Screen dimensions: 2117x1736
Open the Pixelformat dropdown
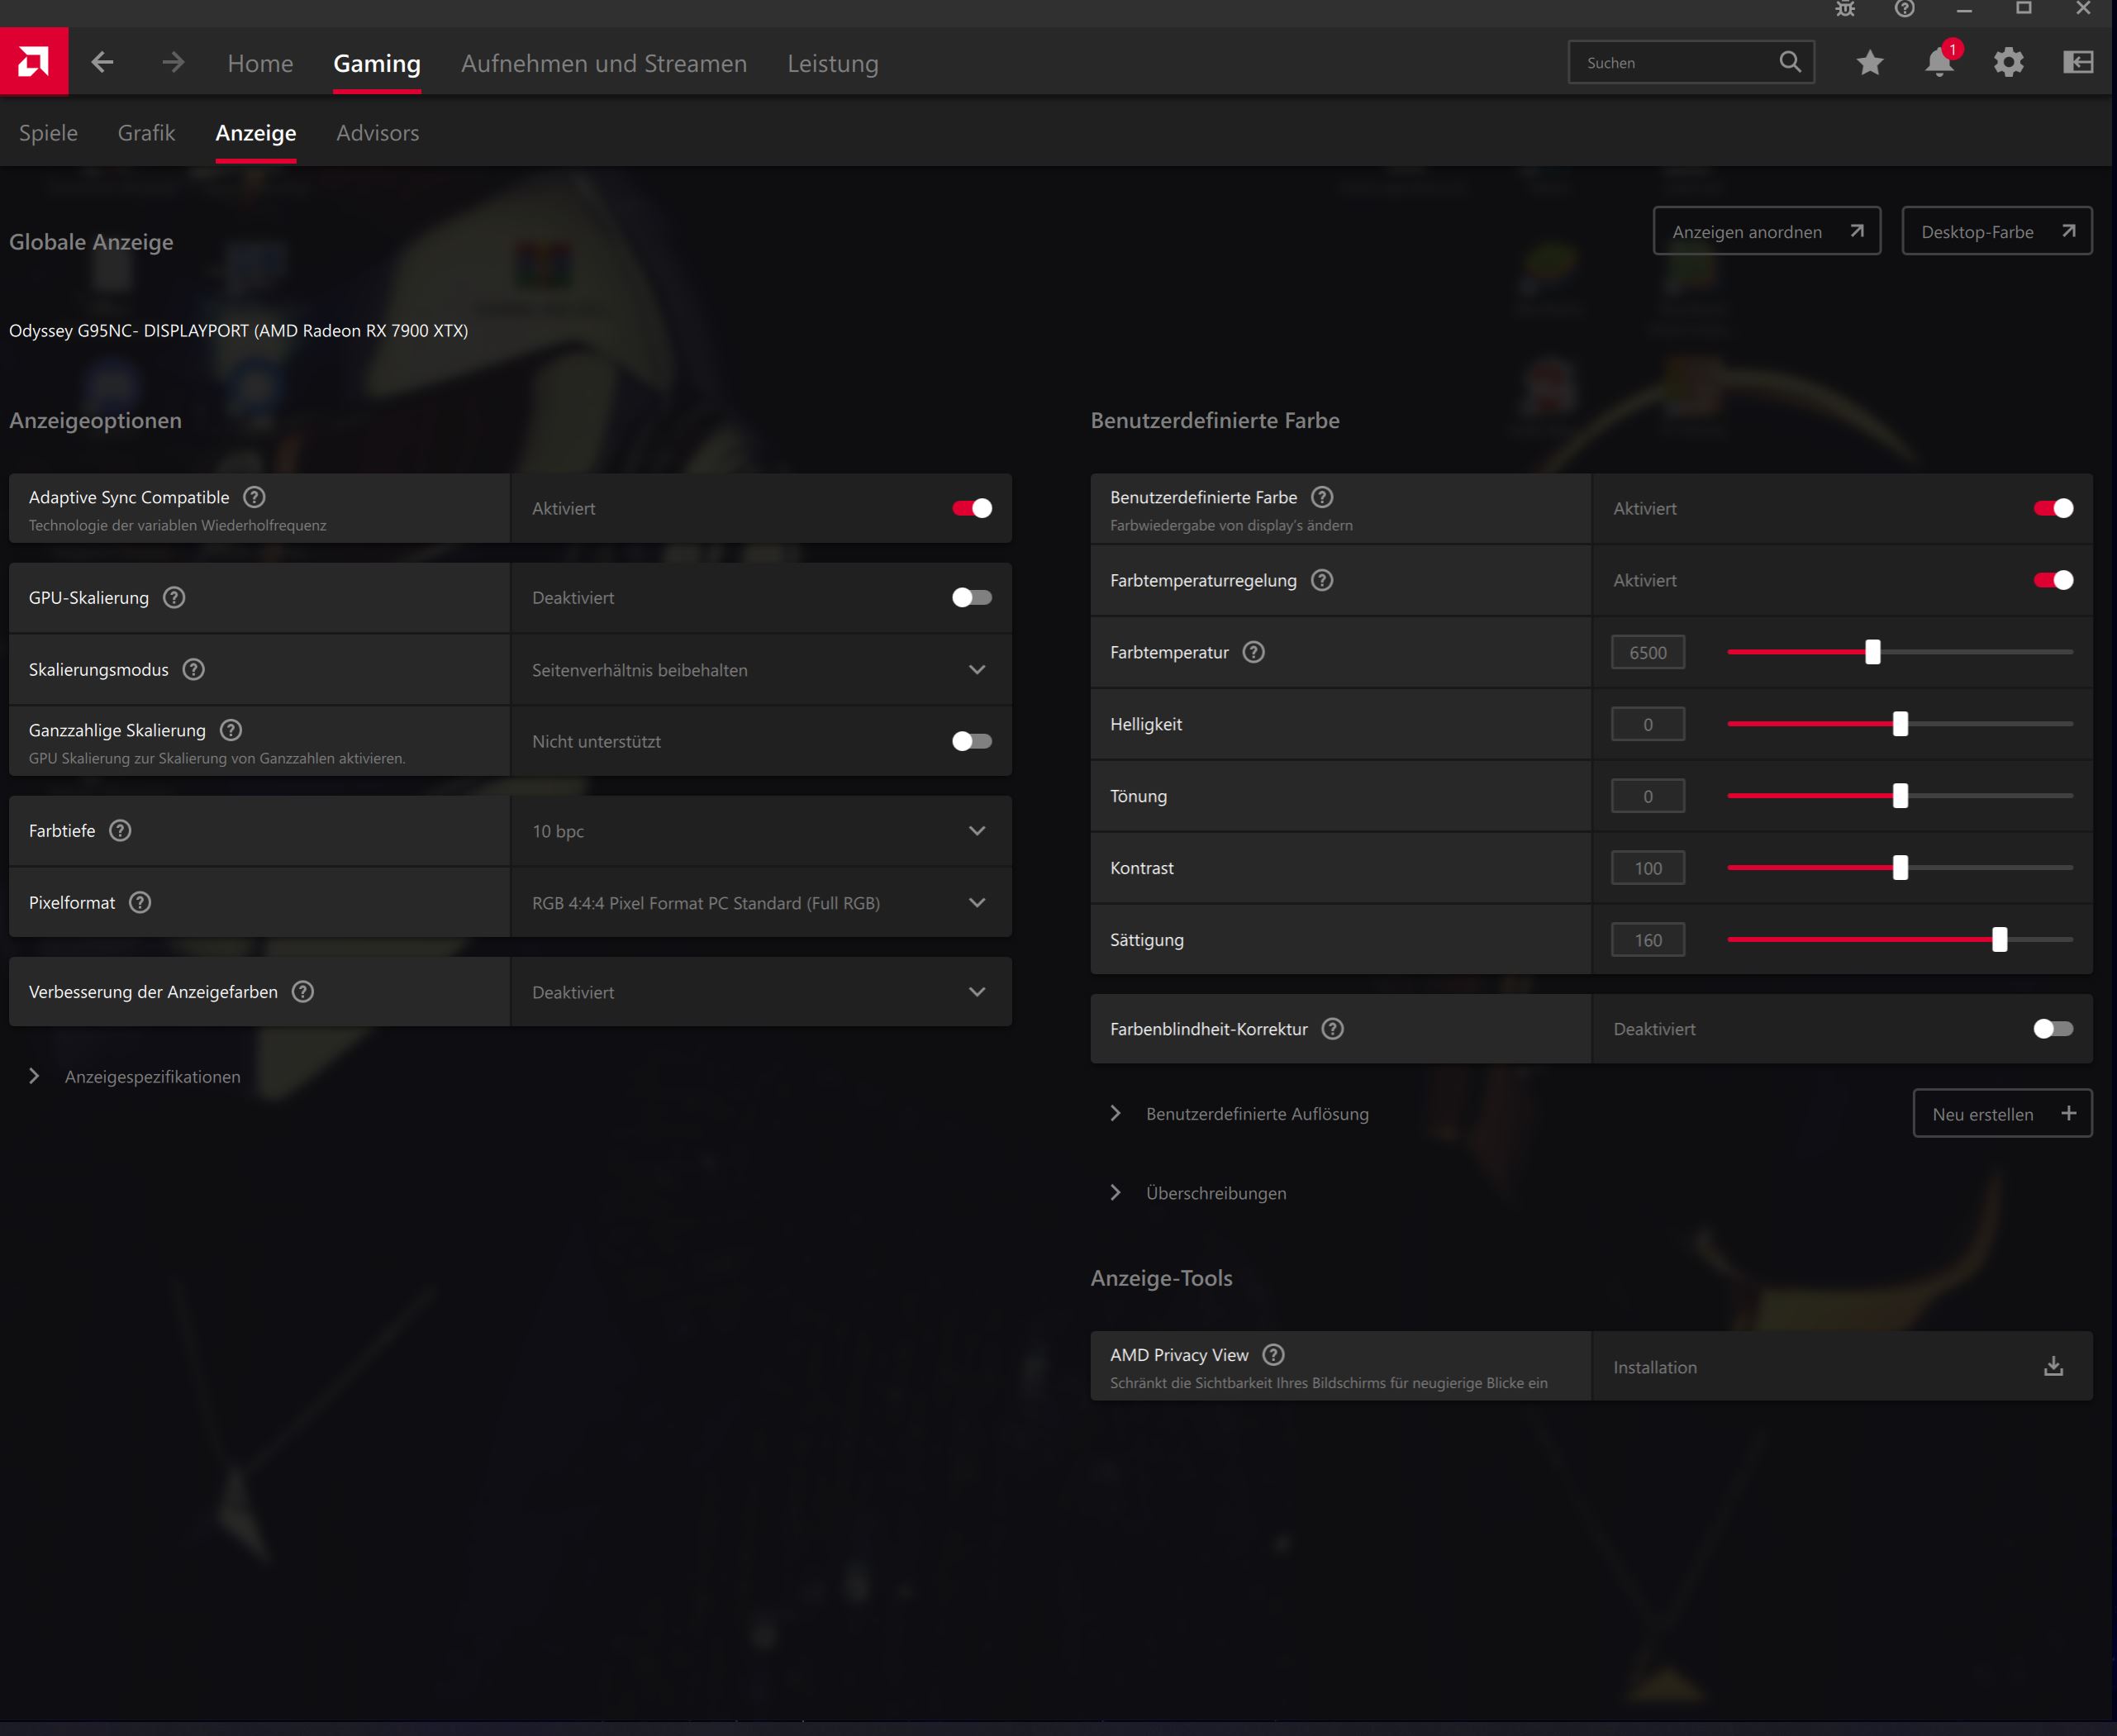(x=760, y=902)
